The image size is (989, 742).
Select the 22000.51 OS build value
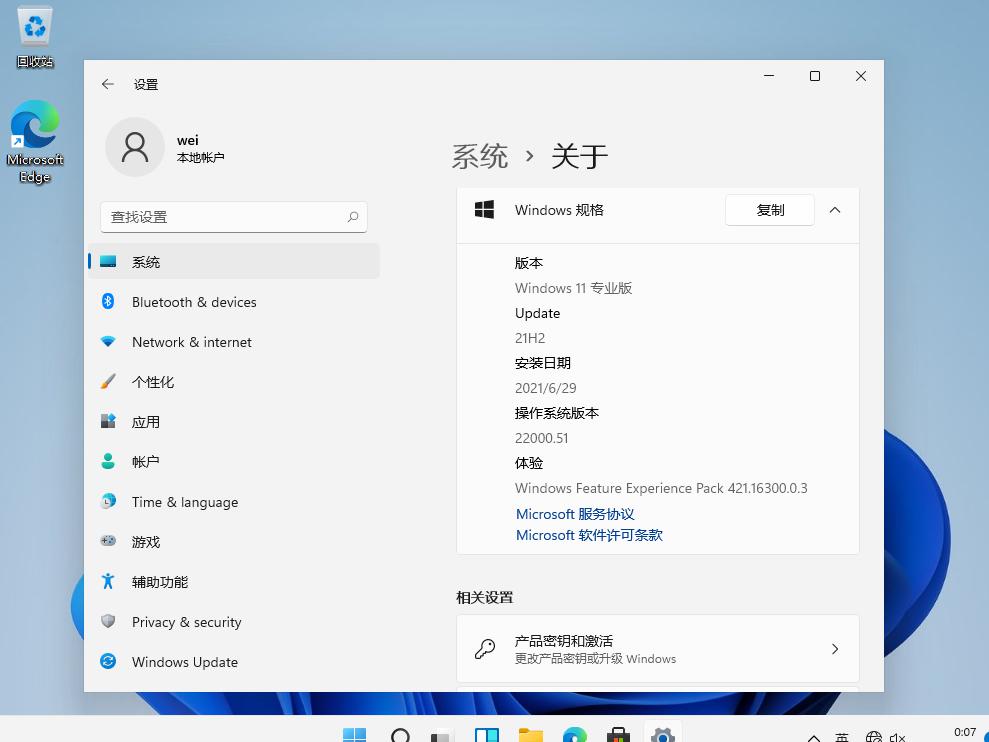click(x=541, y=438)
